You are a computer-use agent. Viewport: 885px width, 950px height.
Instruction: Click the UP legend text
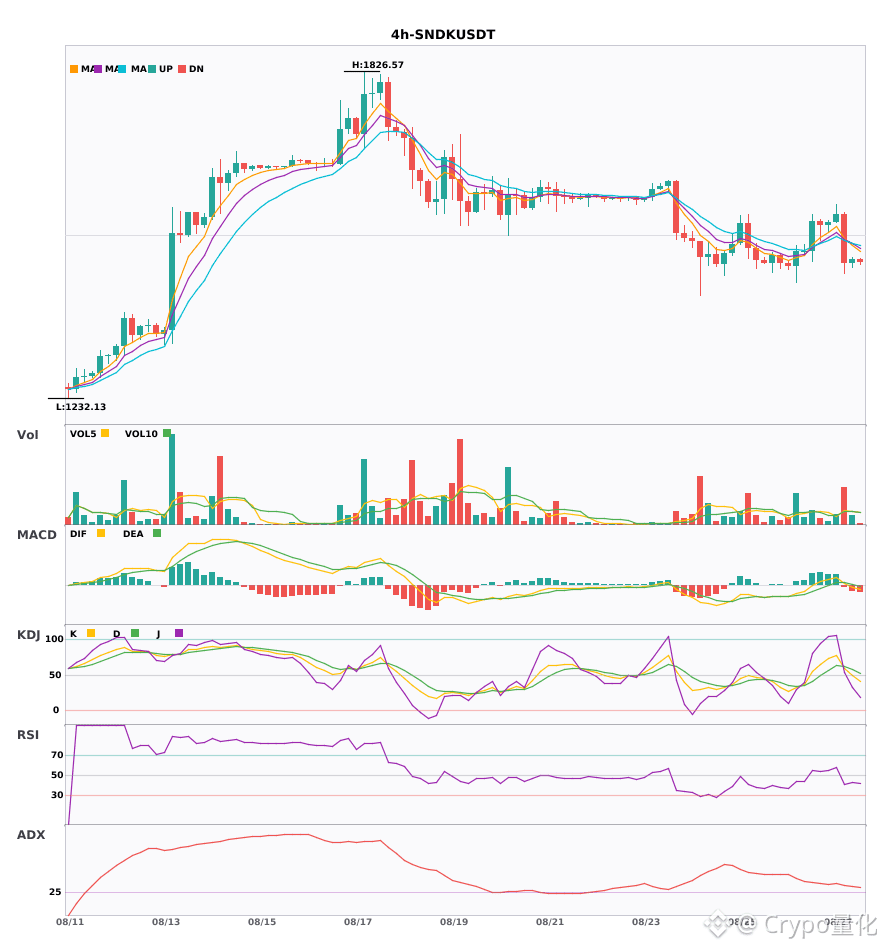click(166, 69)
